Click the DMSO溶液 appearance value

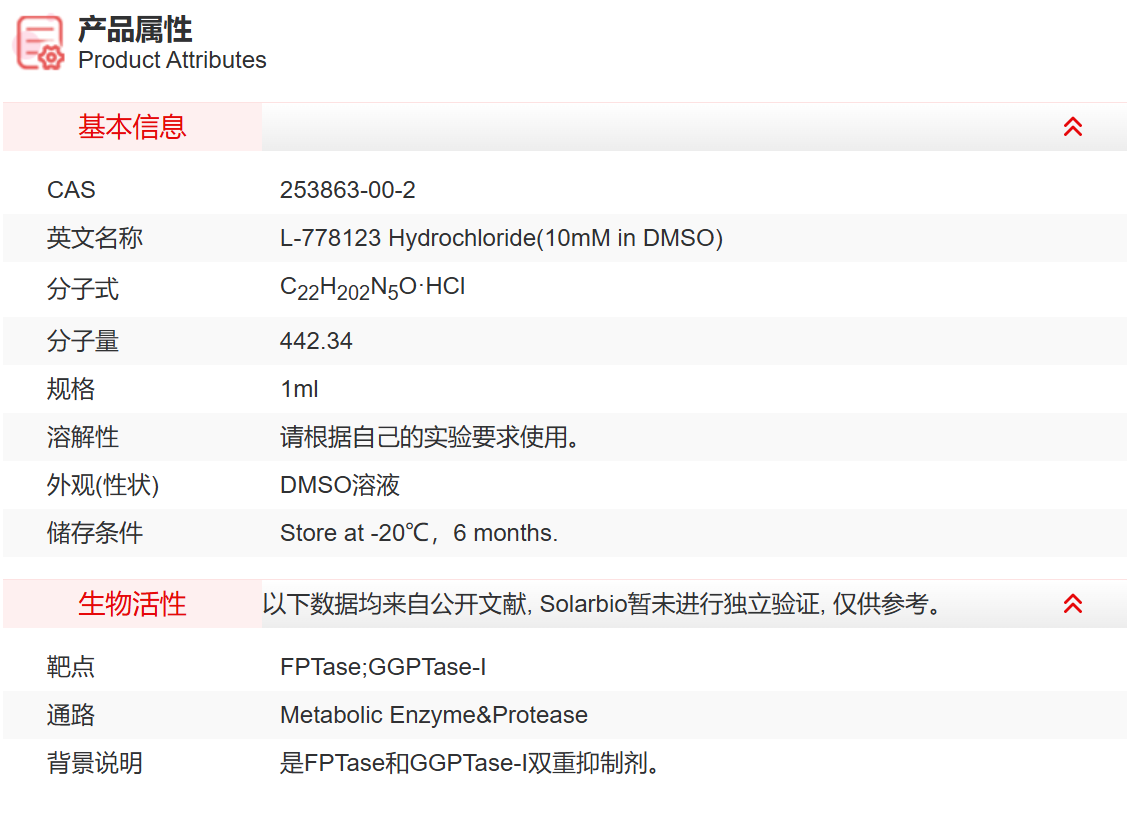(340, 485)
